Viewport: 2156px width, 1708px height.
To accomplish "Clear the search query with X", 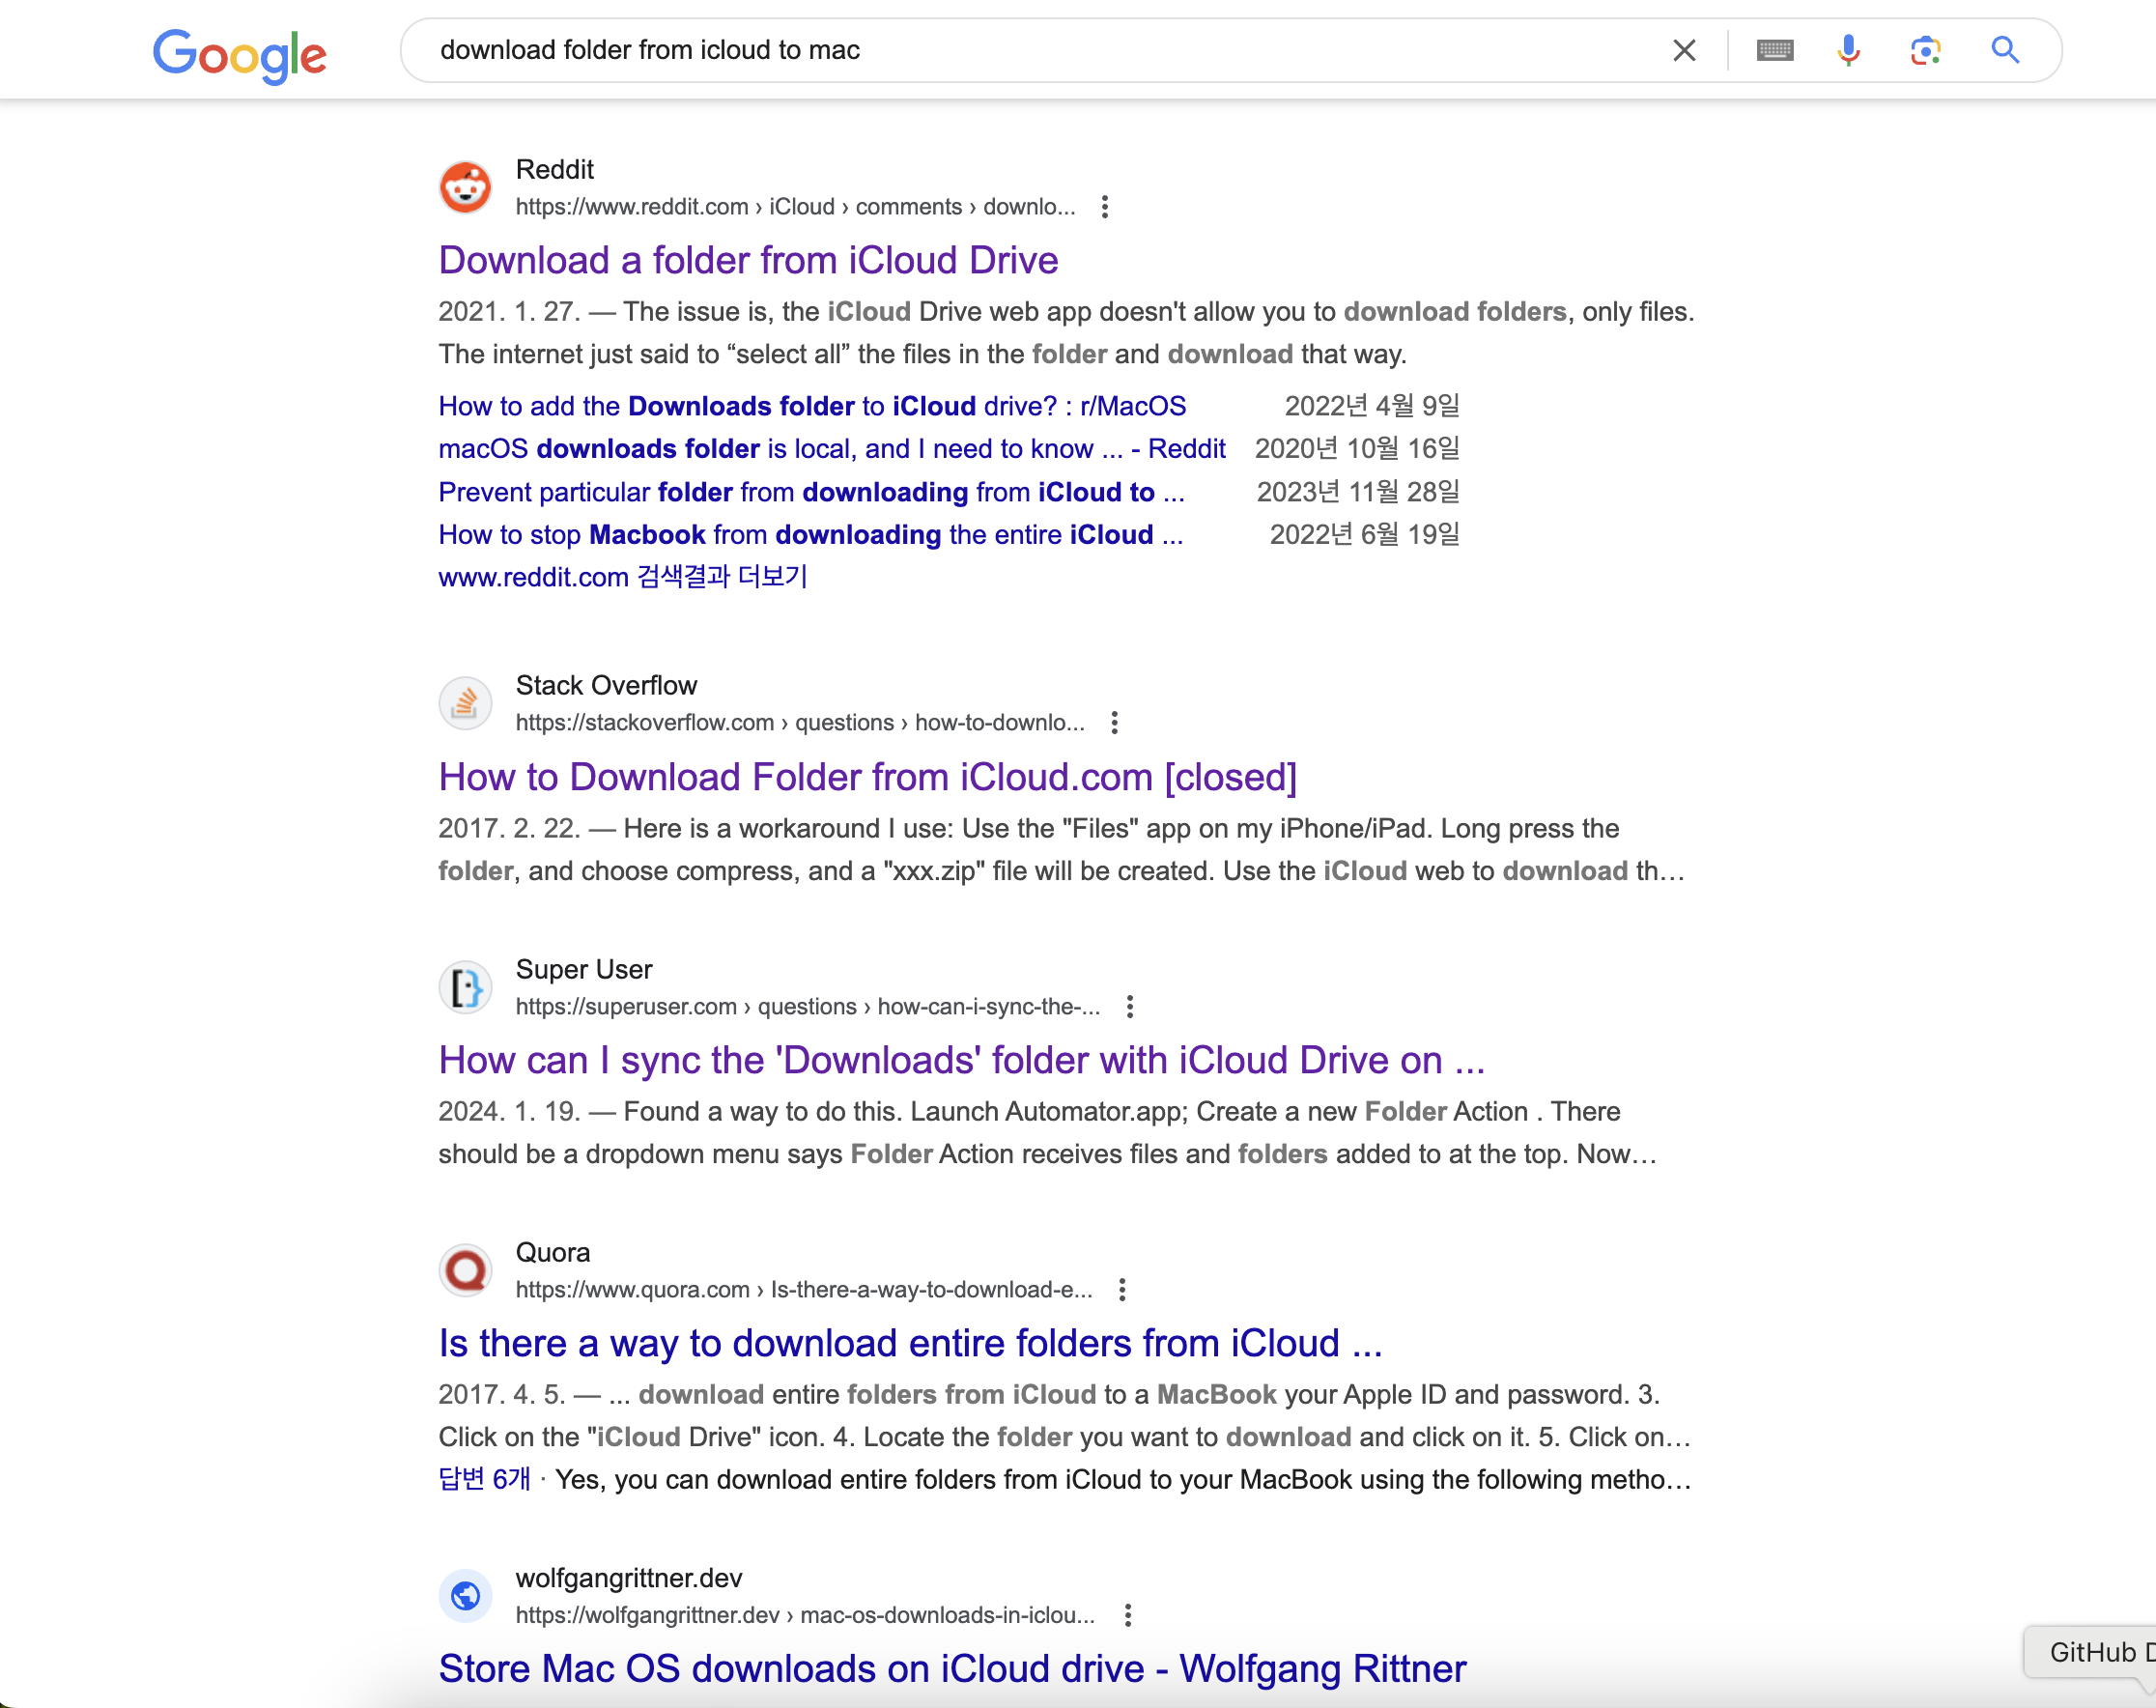I will pos(1684,50).
